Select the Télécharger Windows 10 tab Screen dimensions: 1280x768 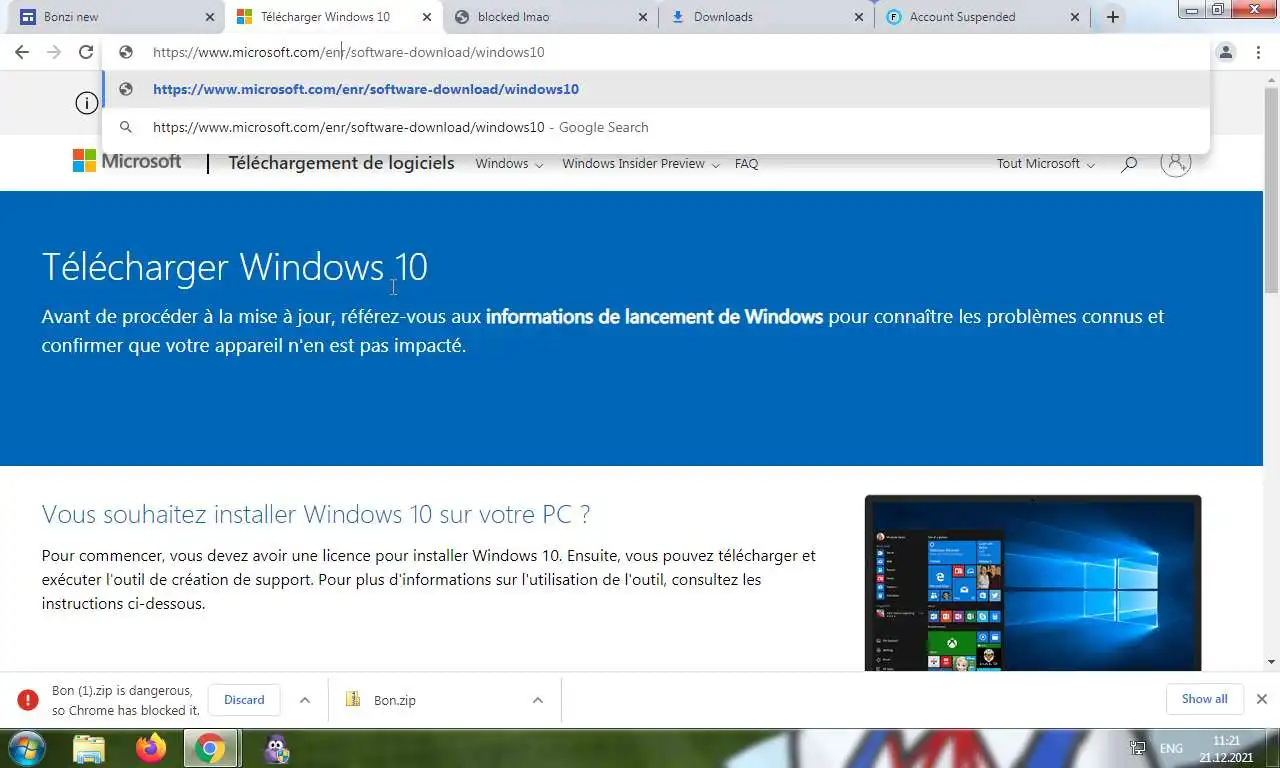[334, 17]
